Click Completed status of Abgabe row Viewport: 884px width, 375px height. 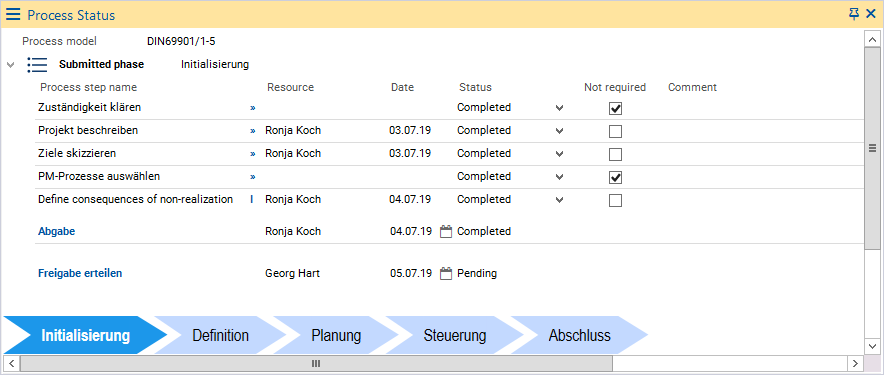click(484, 231)
